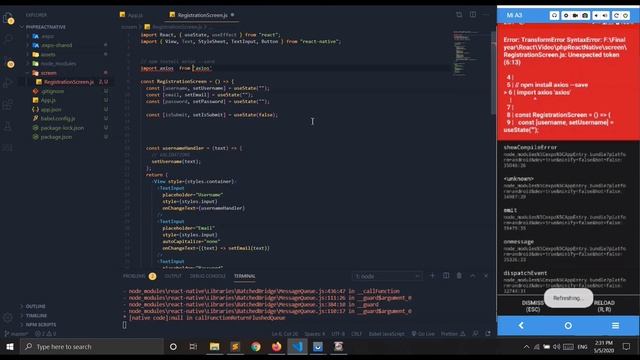
Task: Click Prettier in the status bar
Action: (x=453, y=334)
